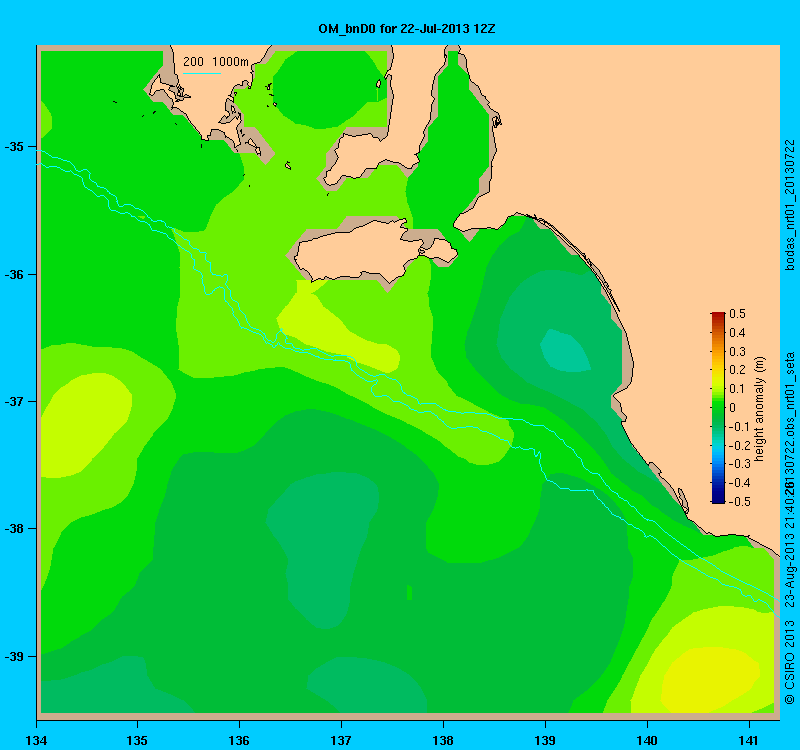The height and width of the screenshot is (750, 800).
Task: Click the height anomaly color bar
Action: coord(718,408)
